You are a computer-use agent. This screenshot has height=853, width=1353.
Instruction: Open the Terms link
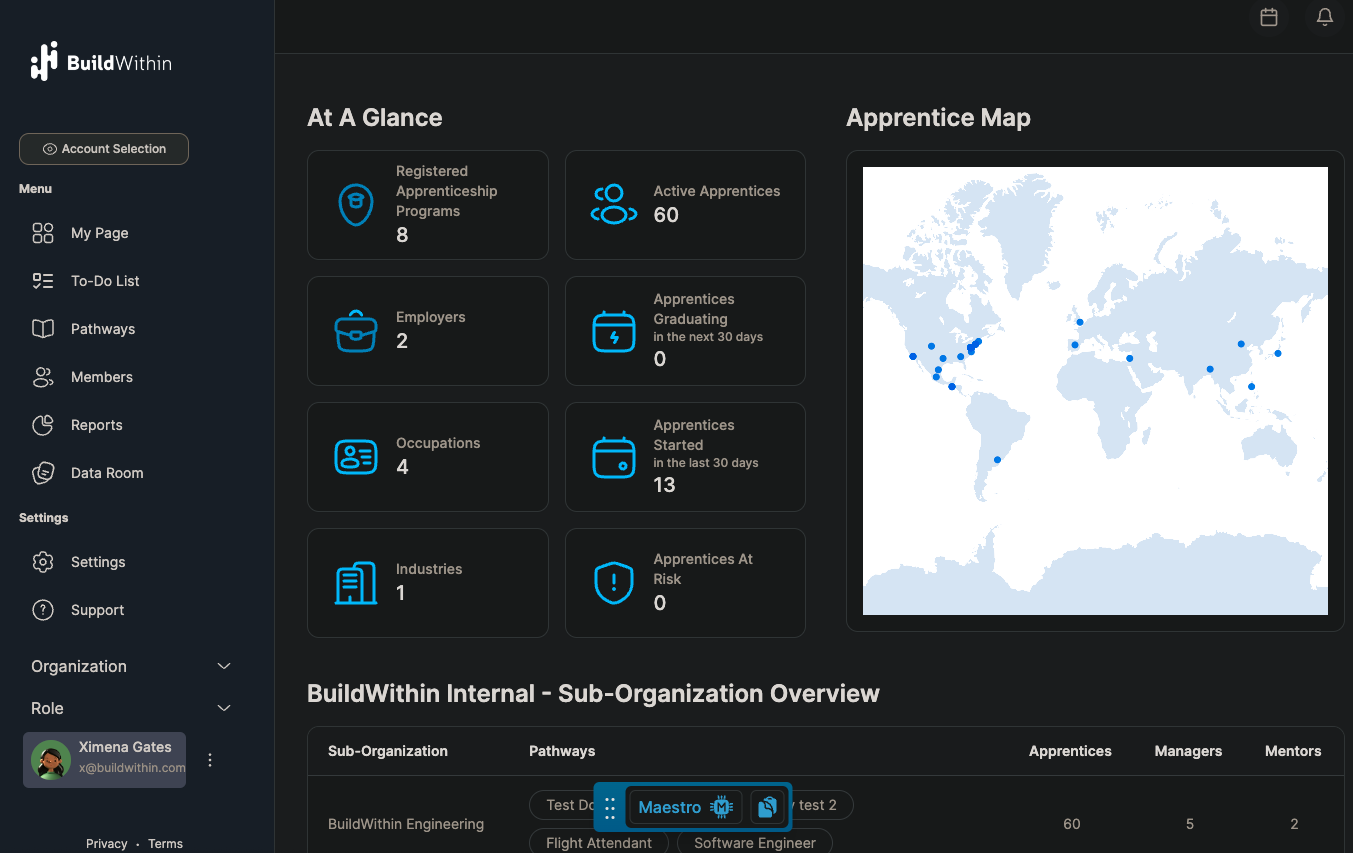point(164,843)
